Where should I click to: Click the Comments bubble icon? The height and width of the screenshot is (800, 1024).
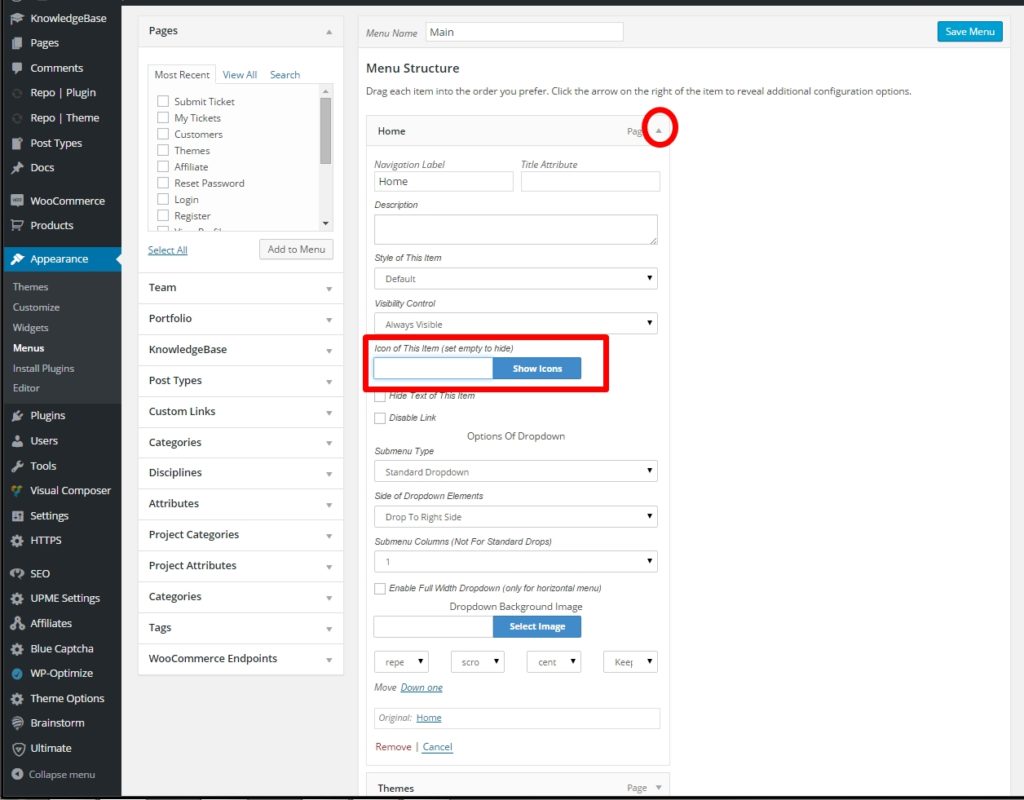pos(17,68)
